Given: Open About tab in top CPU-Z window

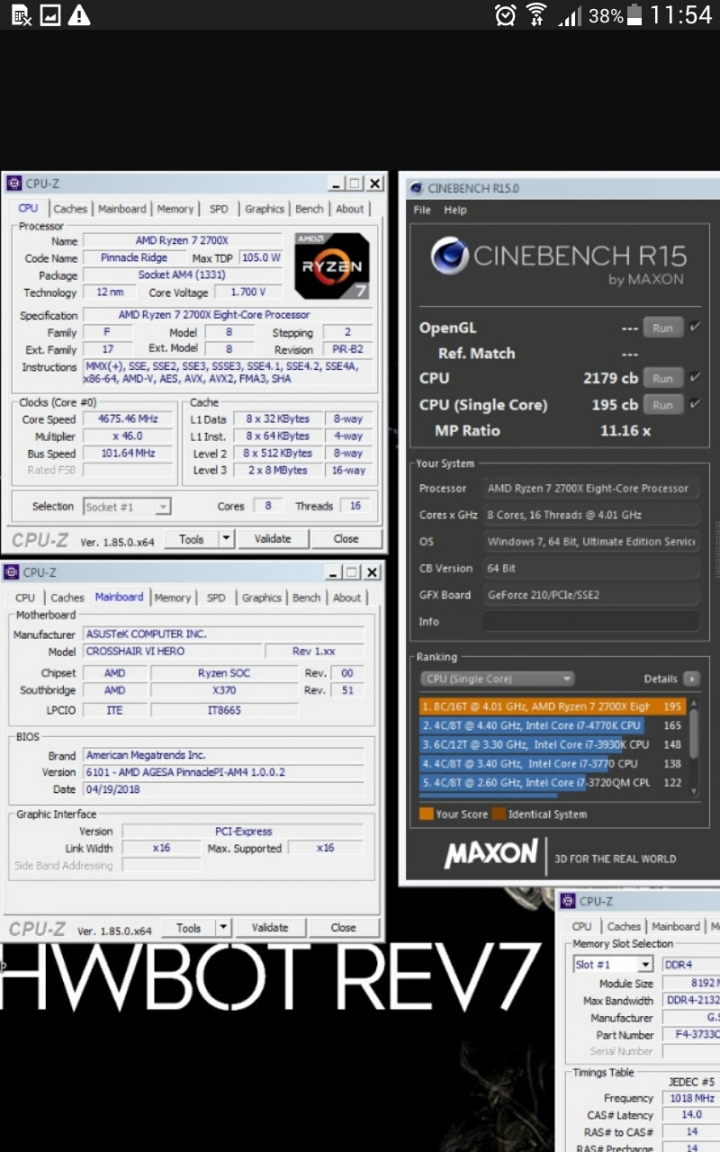Looking at the screenshot, I should 350,209.
